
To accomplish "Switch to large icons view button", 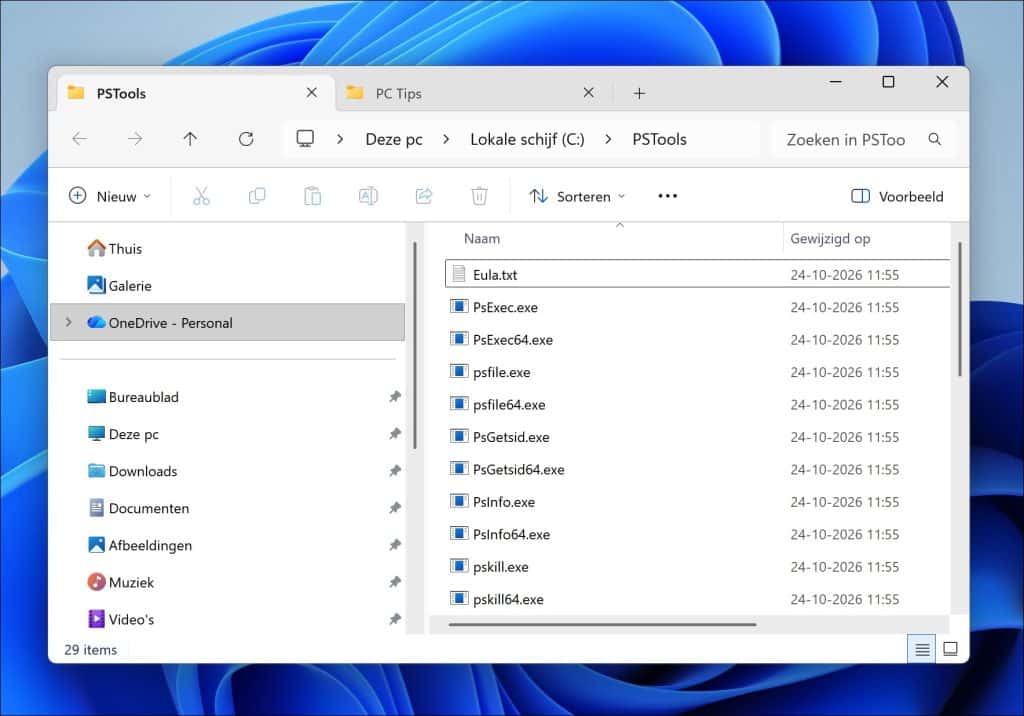I will (951, 649).
